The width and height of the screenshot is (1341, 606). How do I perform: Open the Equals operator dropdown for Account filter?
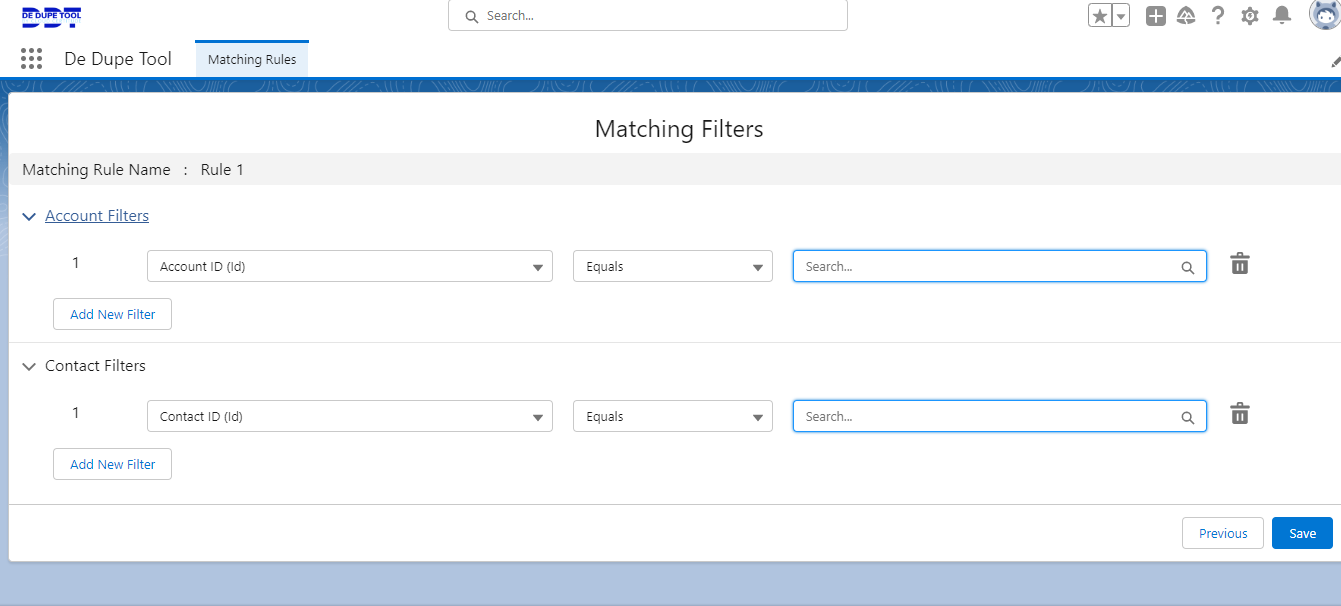672,267
